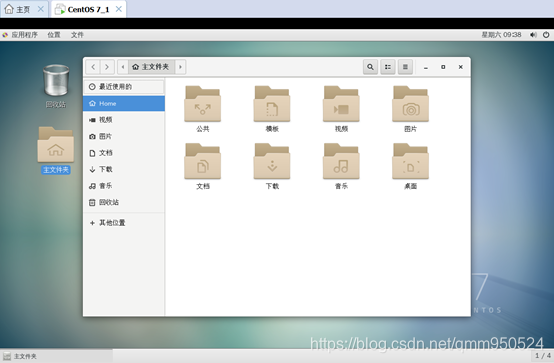Go forward with the right arrow
The width and height of the screenshot is (554, 363).
click(107, 67)
